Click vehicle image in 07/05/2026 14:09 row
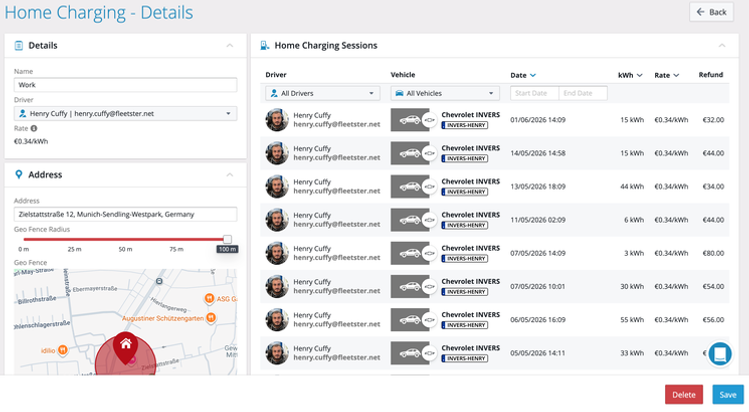Viewport: 749px width, 412px height. coord(410,253)
